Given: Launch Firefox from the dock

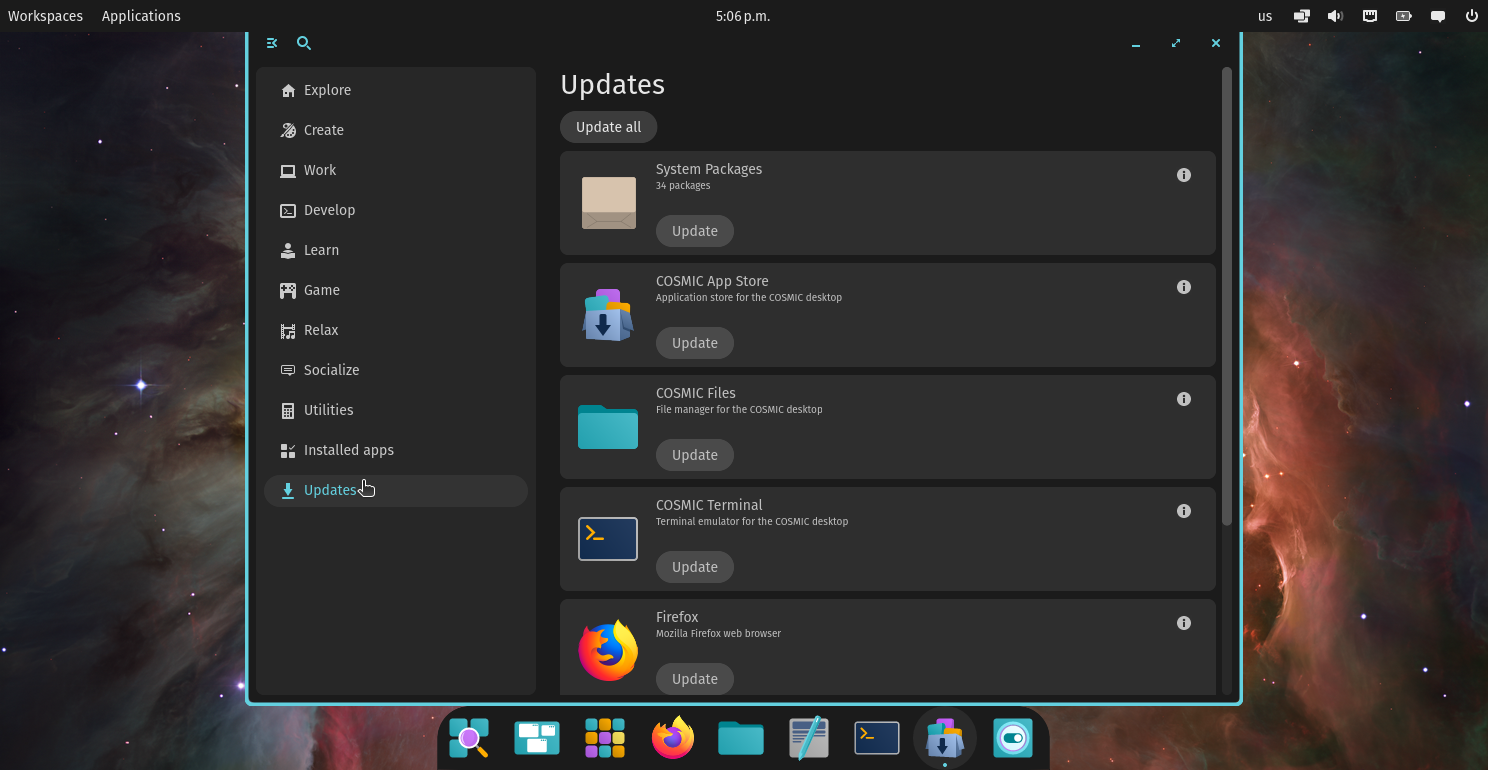Looking at the screenshot, I should tap(673, 738).
